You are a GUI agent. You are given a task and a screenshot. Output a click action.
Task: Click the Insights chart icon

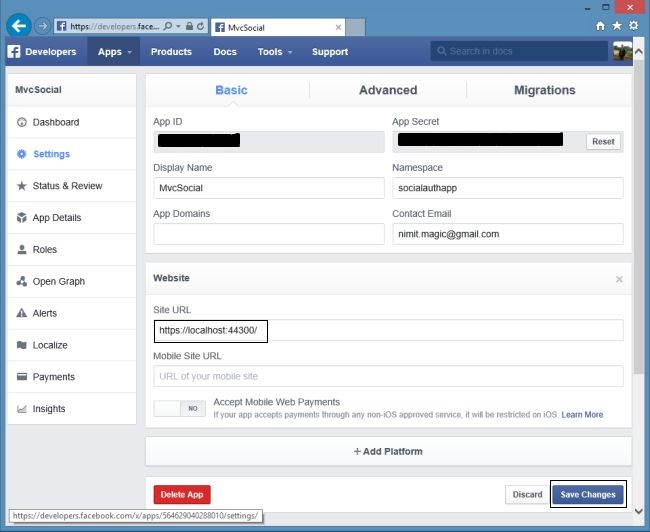[22, 409]
